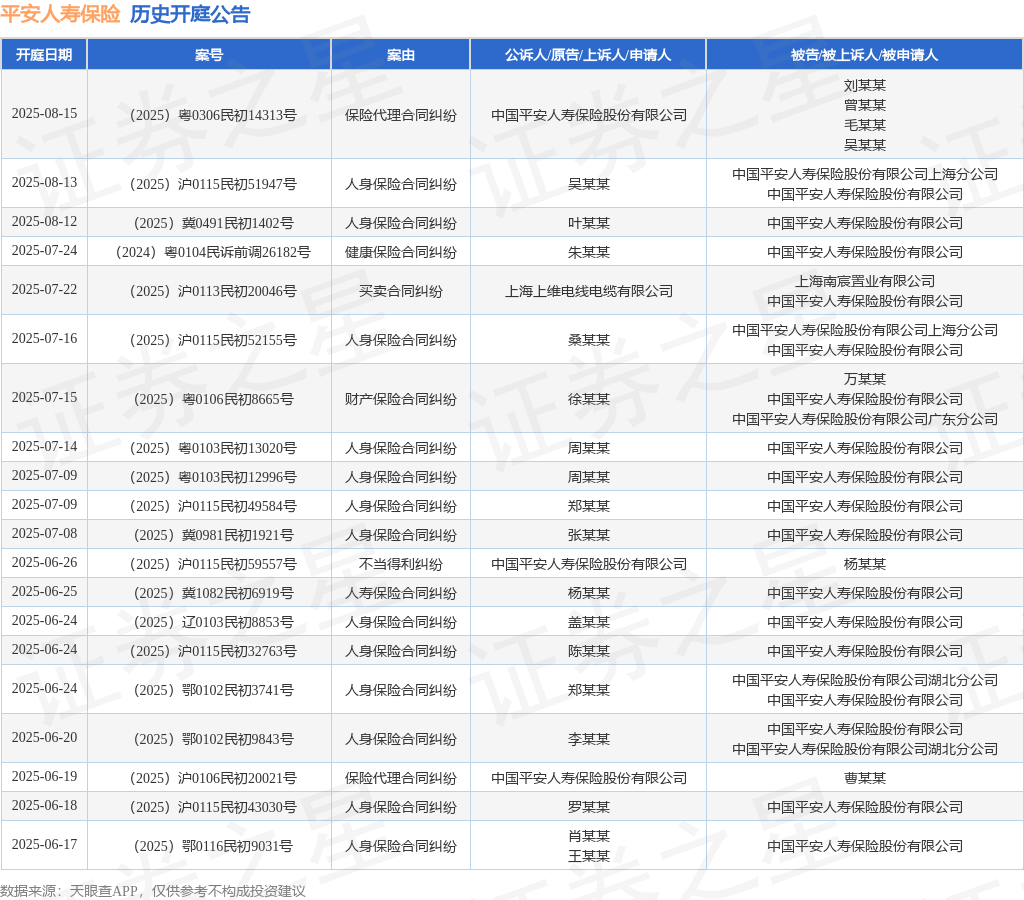Click the 数据来源 天眼查APP footer note
Viewport: 1024px width, 900px height.
pos(153,891)
